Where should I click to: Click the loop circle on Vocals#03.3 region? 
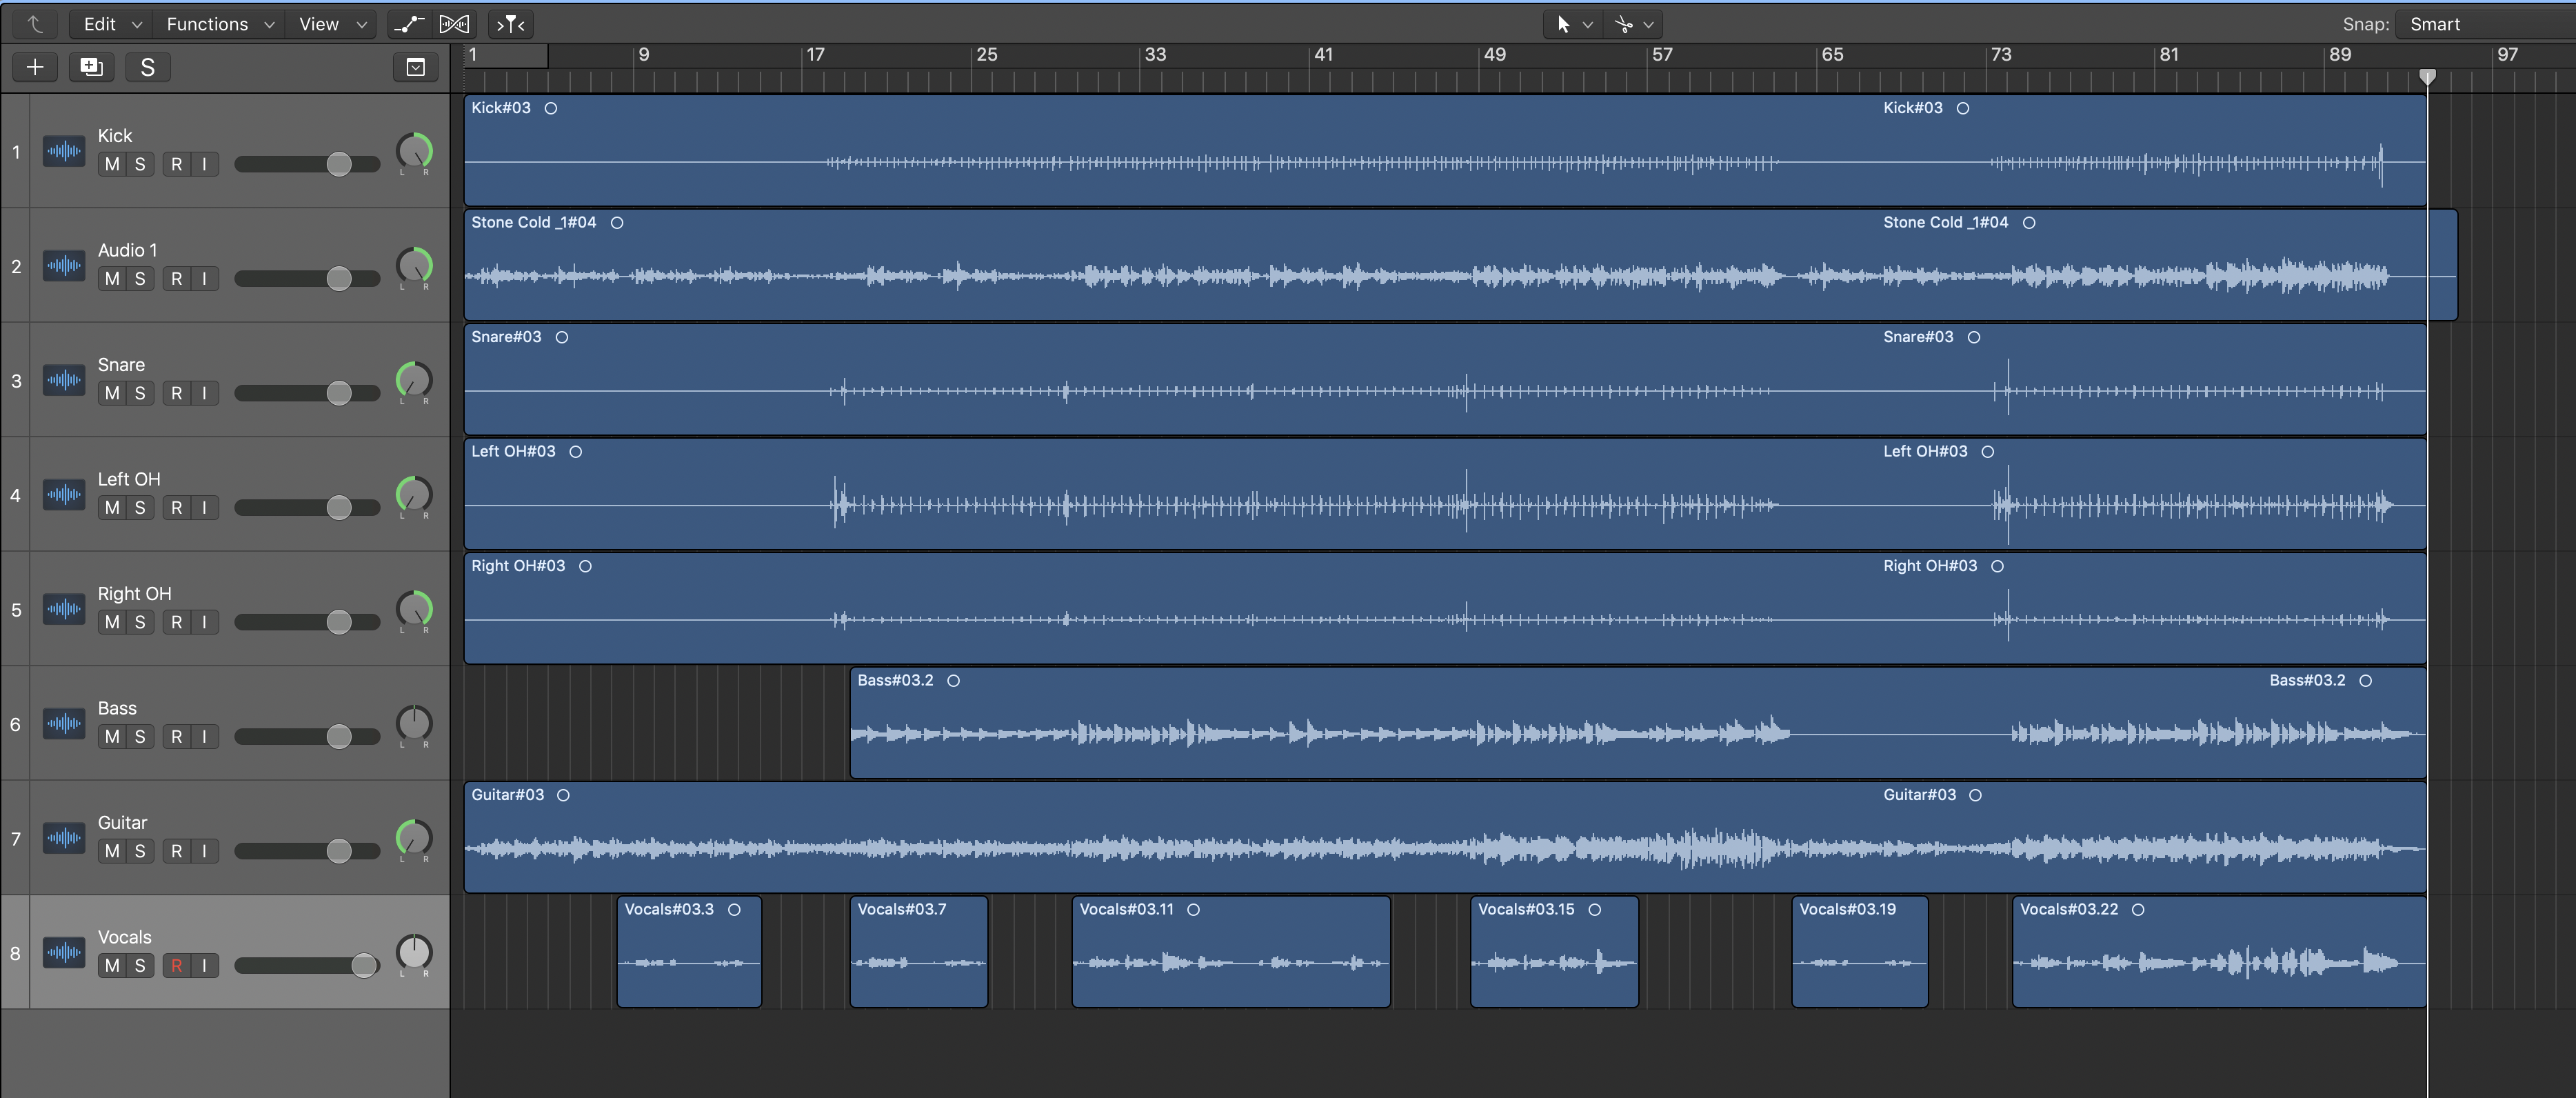(x=735, y=910)
